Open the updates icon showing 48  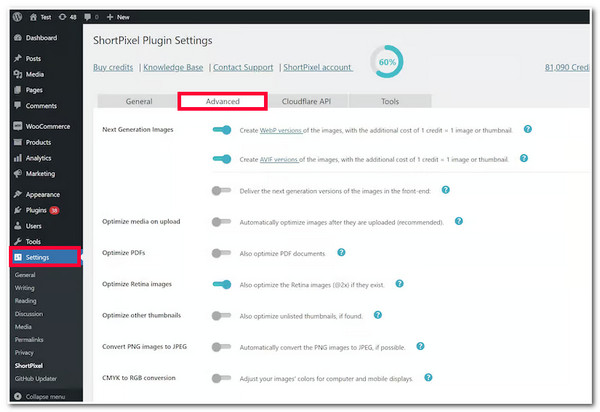click(x=62, y=17)
